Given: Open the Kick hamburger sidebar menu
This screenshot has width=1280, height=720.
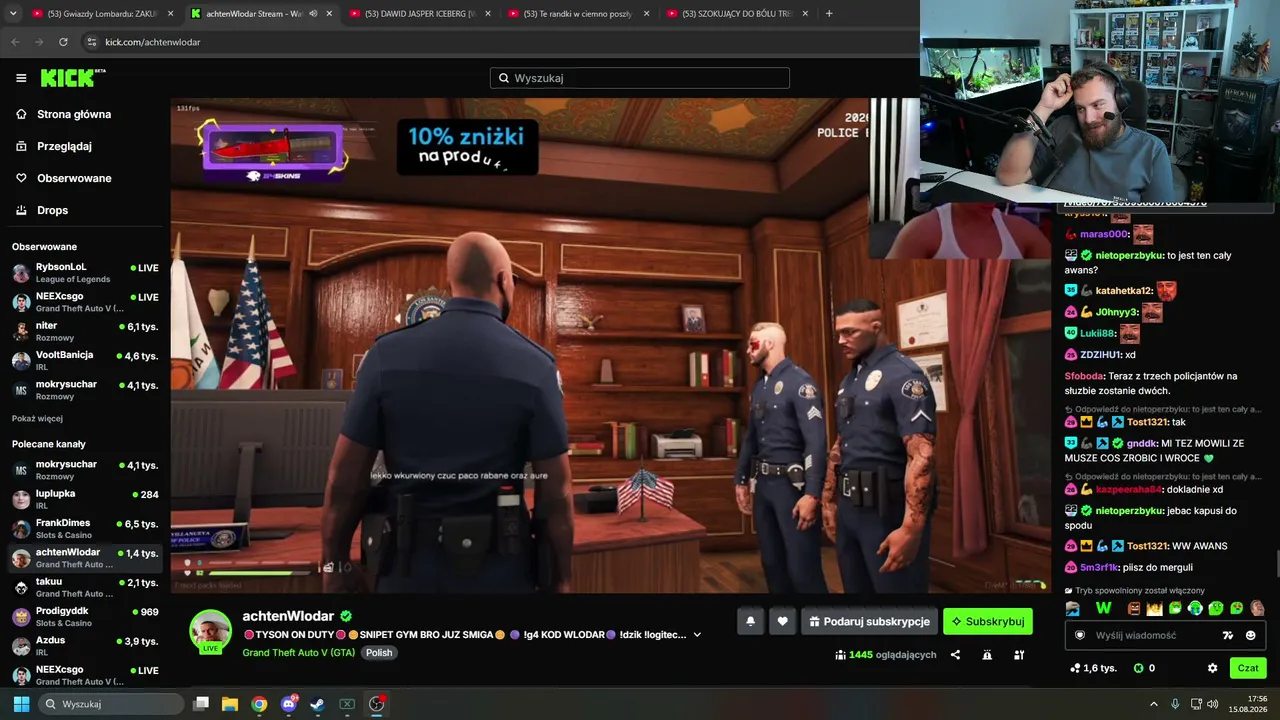Looking at the screenshot, I should click(21, 78).
